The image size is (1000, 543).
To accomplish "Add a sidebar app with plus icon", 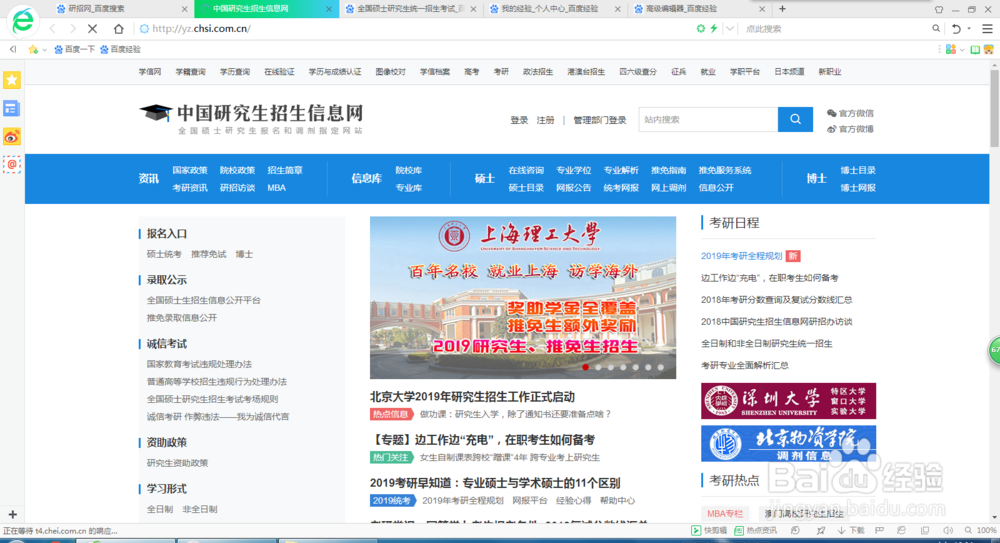I will tap(12, 514).
